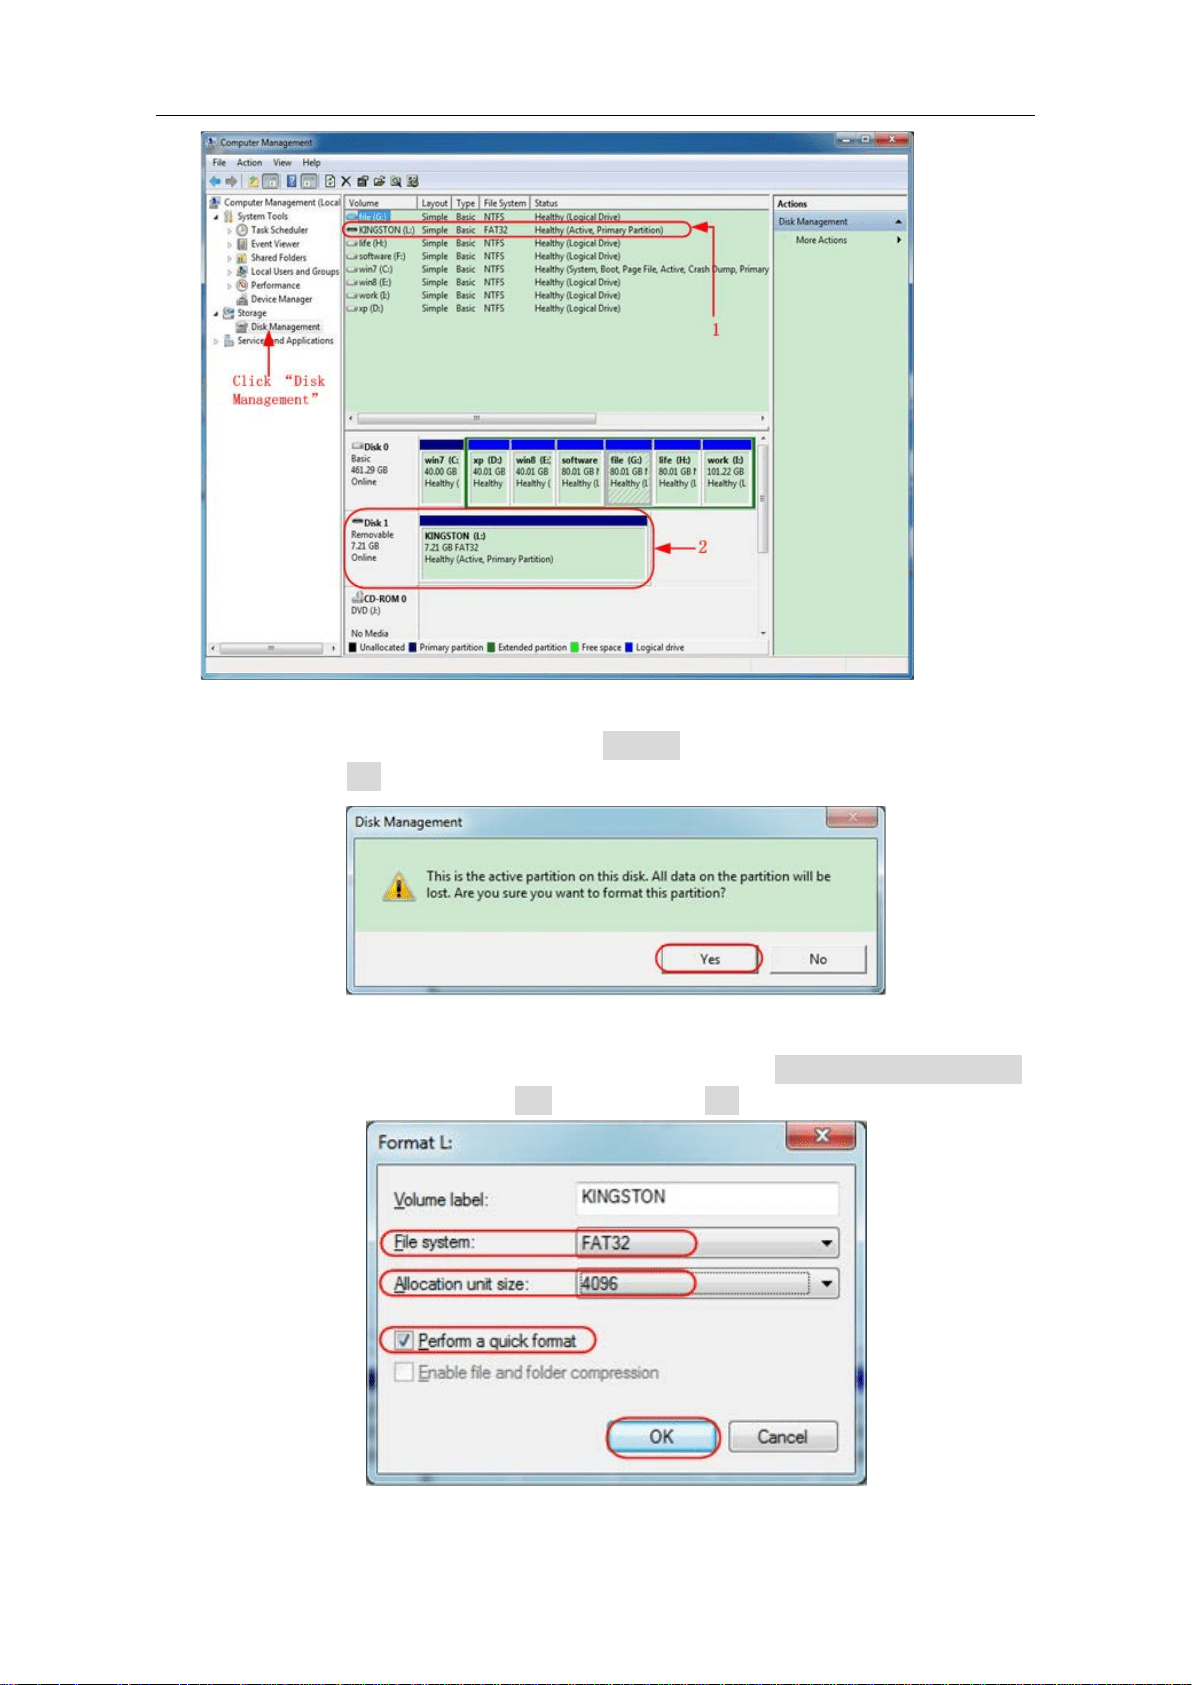Click the Volume label KINGSTON text field
Image resolution: width=1192 pixels, height=1685 pixels.
tap(707, 1198)
